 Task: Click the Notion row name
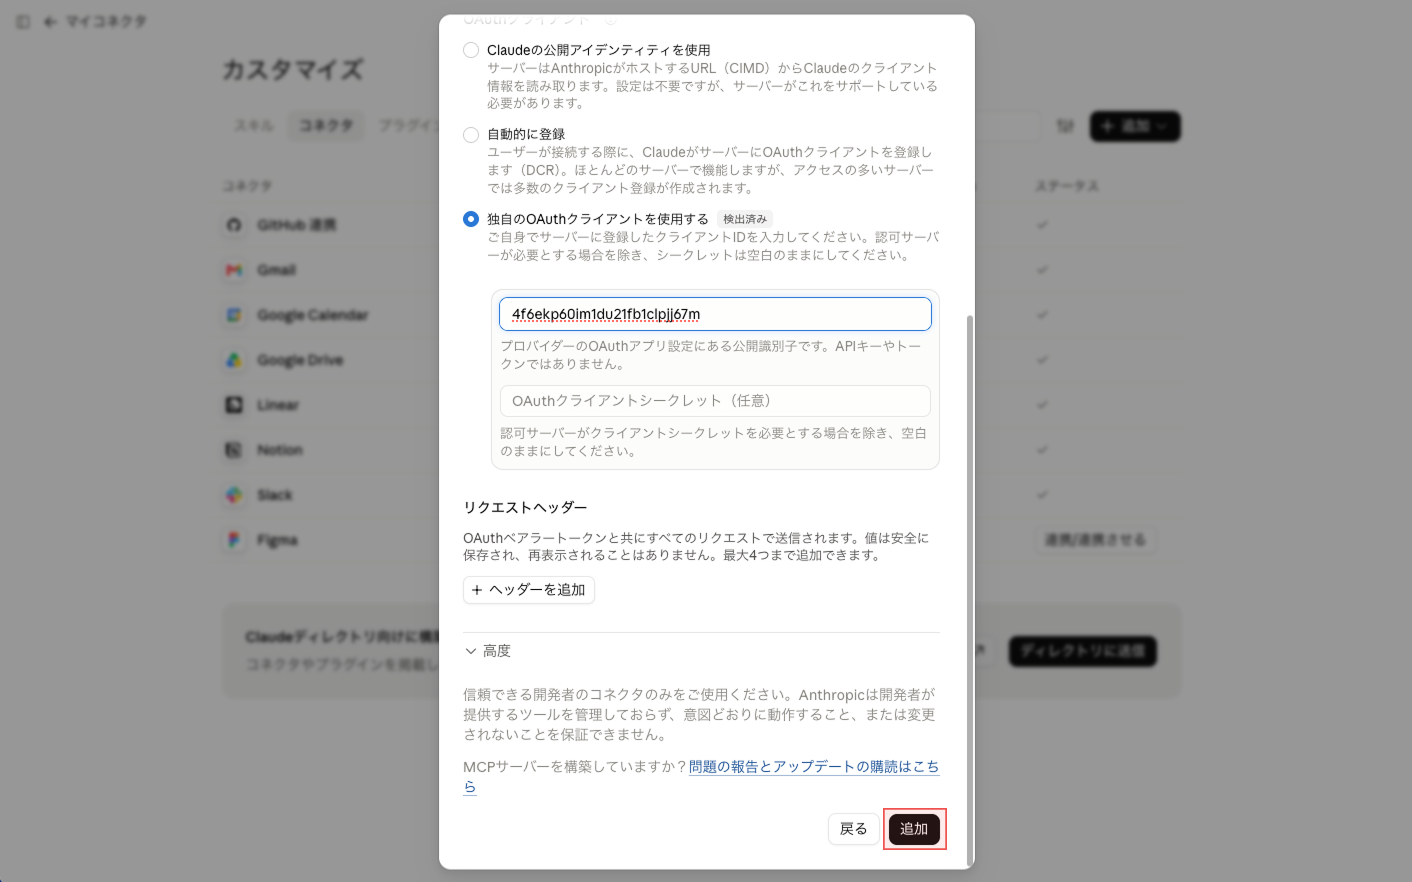280,450
